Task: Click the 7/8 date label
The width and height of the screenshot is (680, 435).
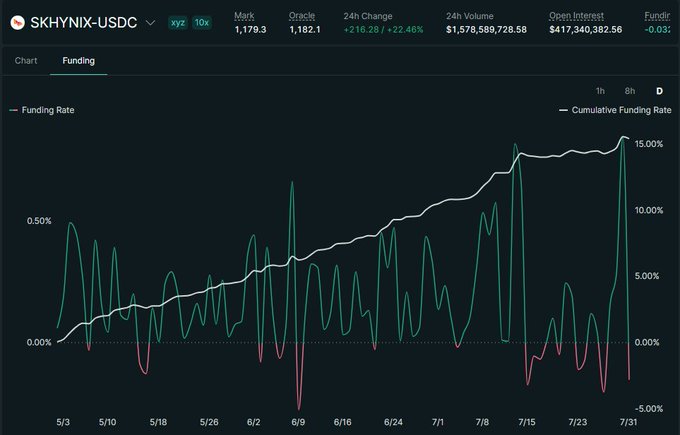Action: [482, 422]
